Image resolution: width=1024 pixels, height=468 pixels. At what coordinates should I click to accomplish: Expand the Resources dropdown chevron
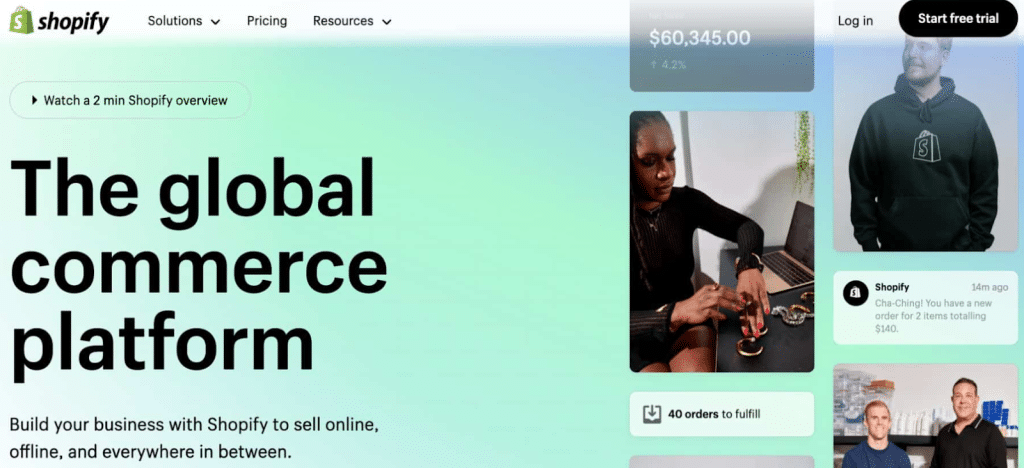coord(387,22)
